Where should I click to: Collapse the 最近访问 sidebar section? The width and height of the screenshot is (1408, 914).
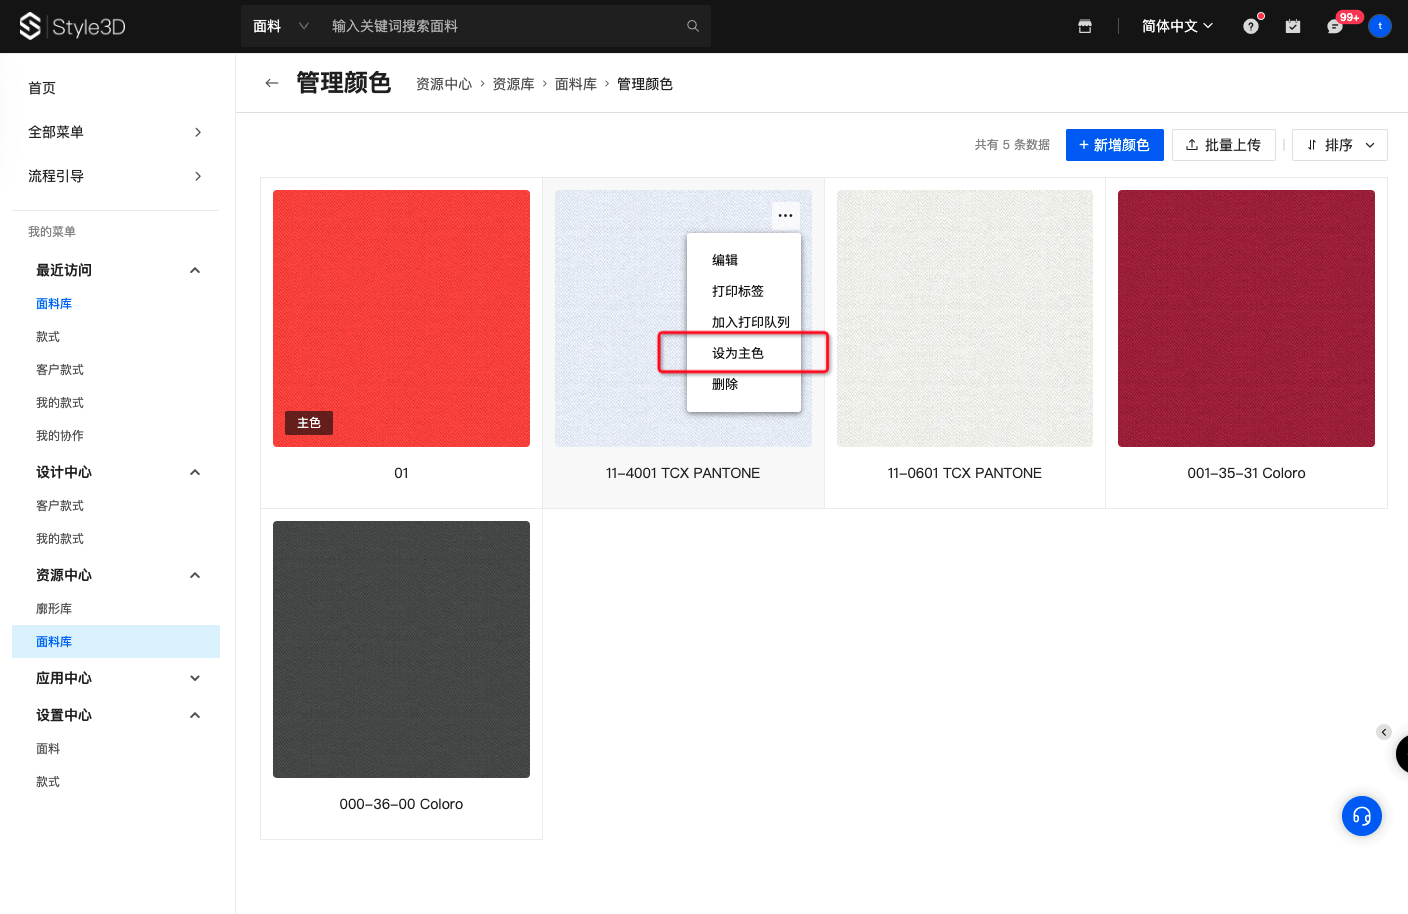(195, 270)
